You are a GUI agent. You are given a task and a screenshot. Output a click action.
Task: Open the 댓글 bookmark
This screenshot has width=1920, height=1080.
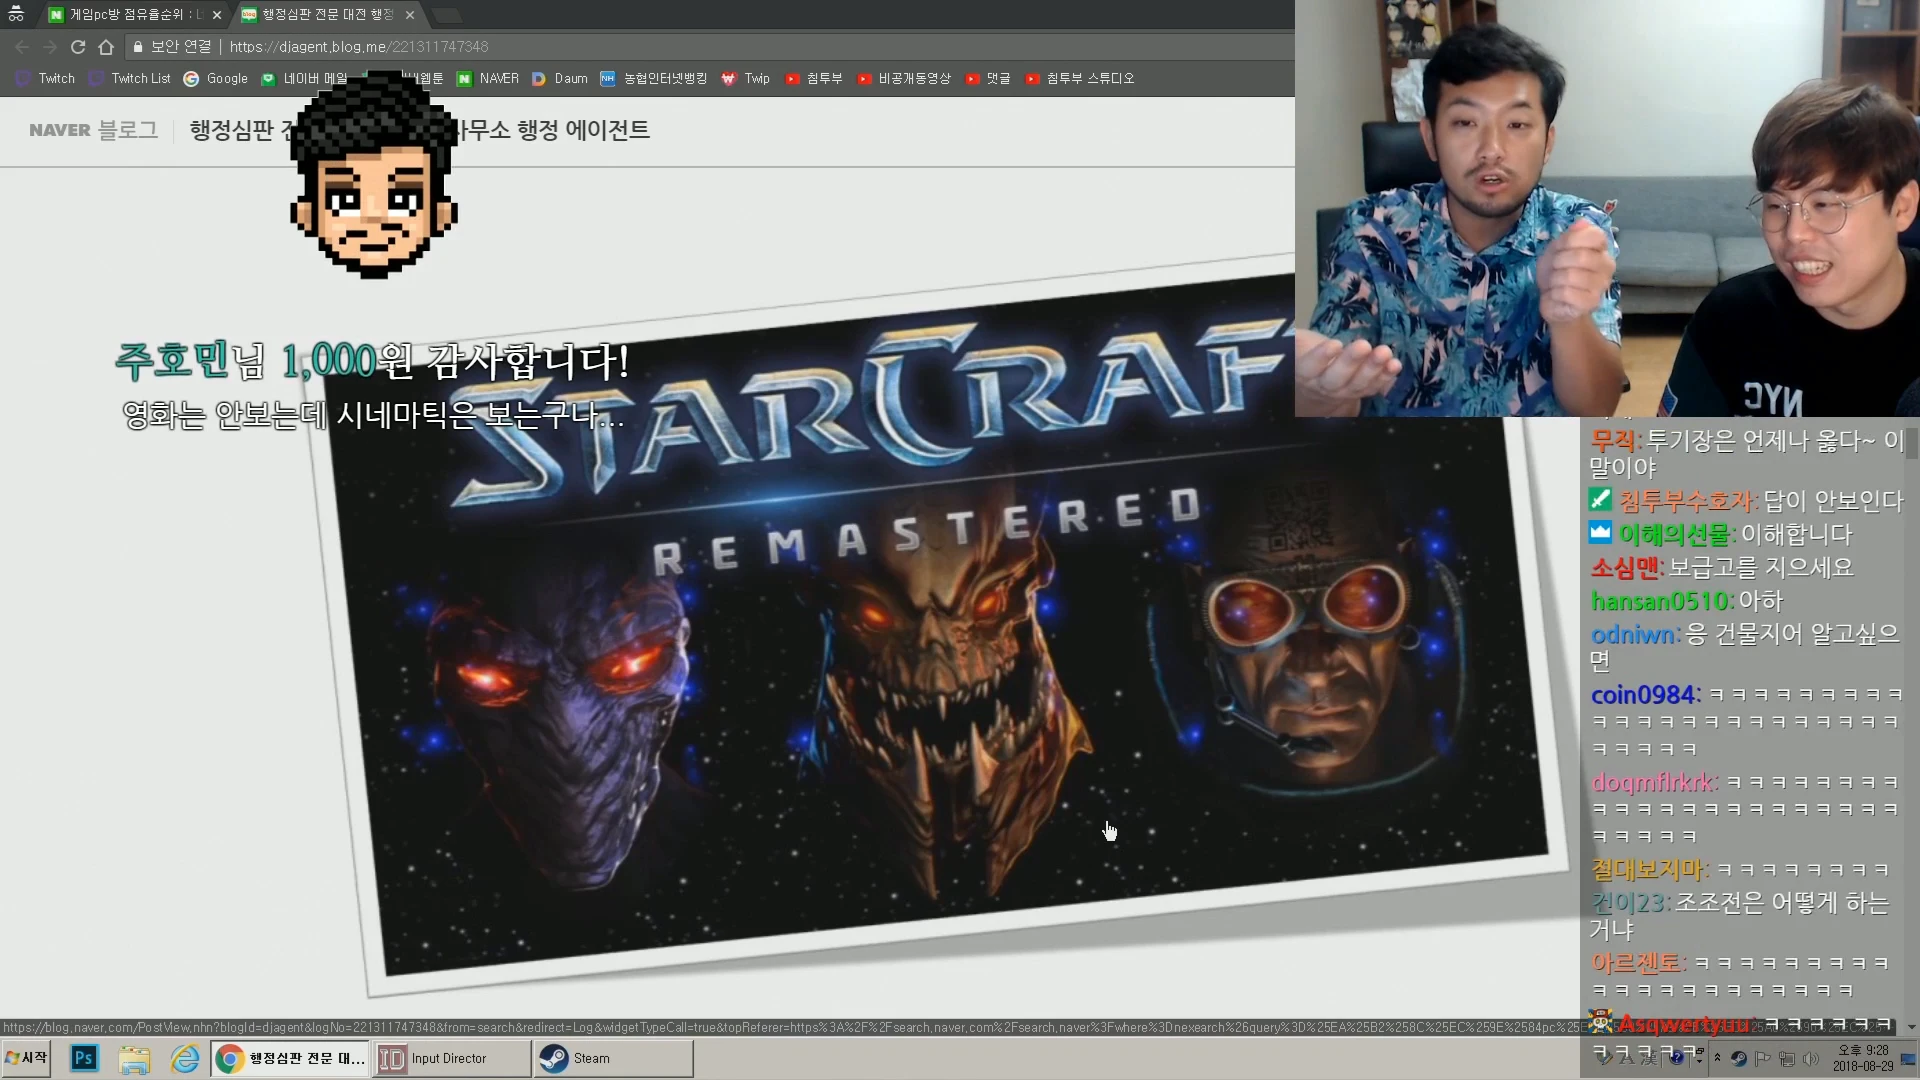[988, 78]
